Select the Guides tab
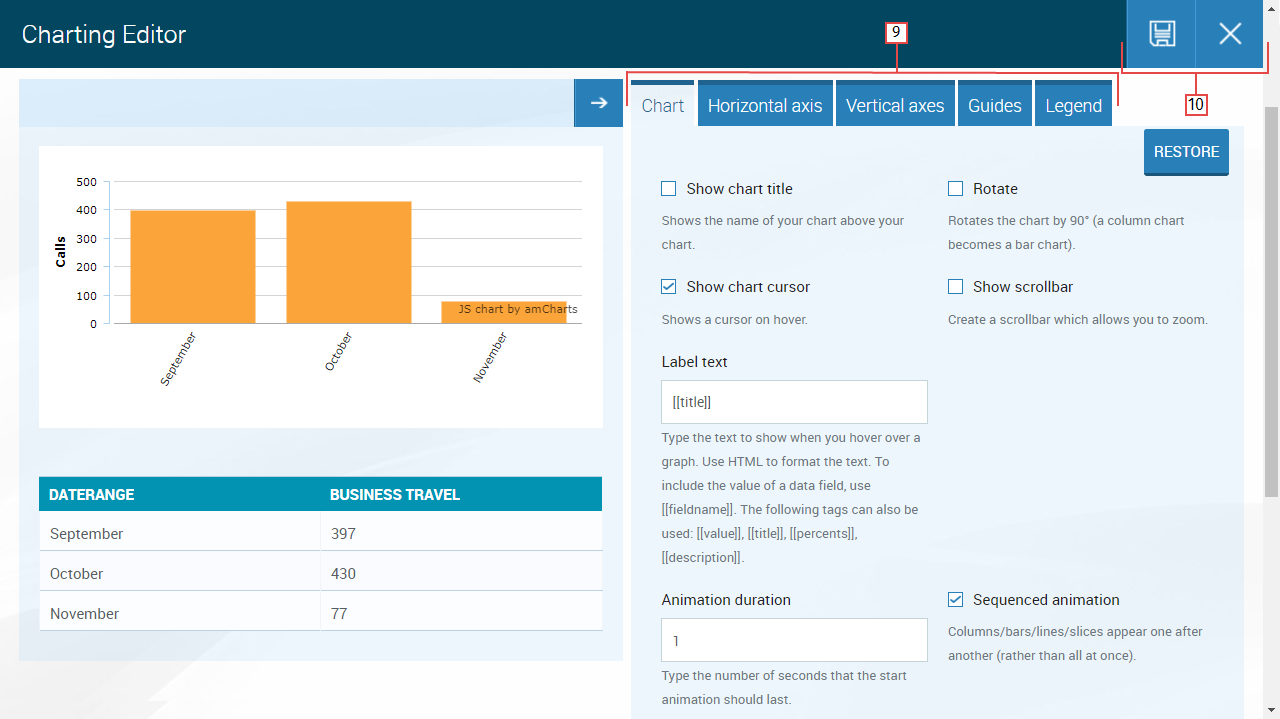The height and width of the screenshot is (719, 1280). 995,106
